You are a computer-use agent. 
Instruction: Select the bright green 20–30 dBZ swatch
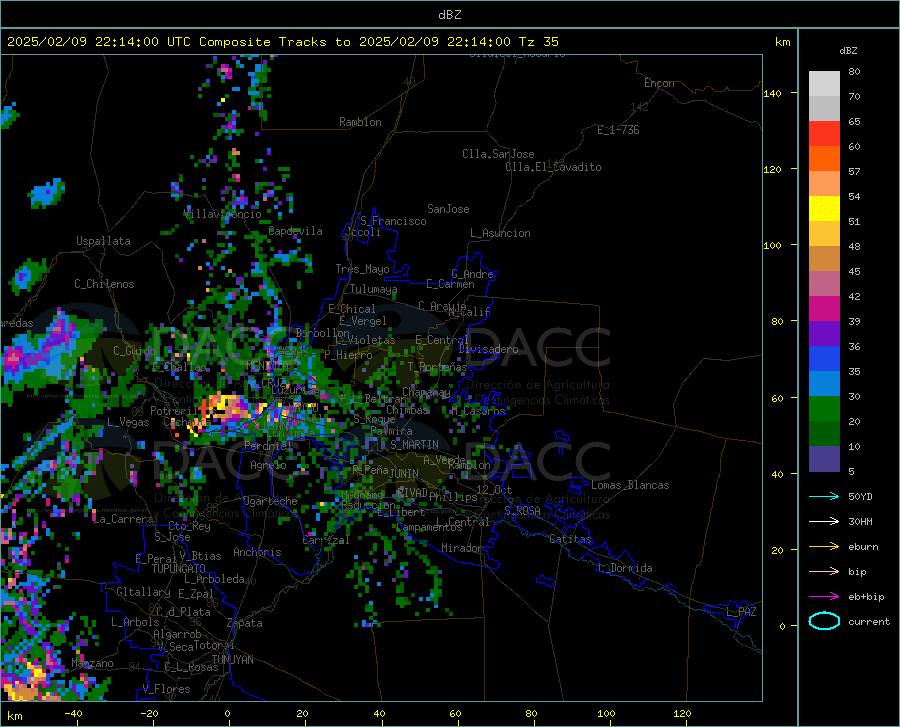tap(824, 409)
